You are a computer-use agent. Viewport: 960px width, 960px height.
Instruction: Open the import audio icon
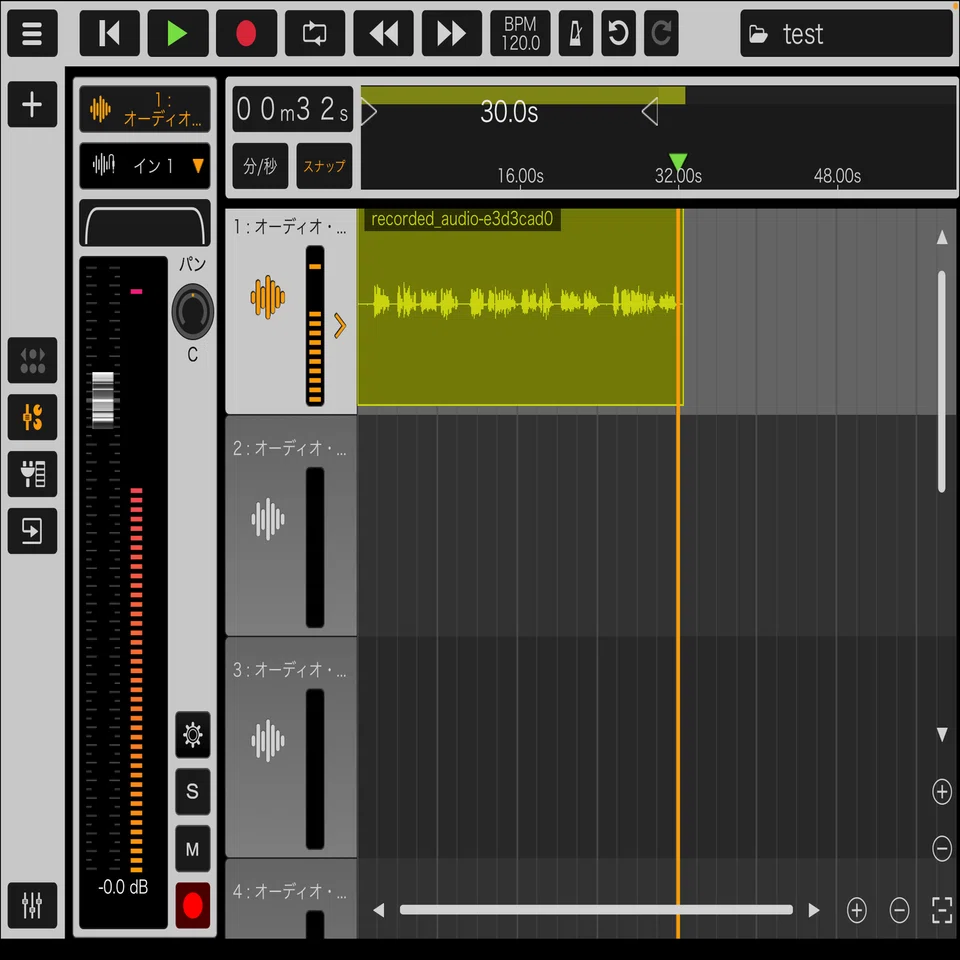32,531
